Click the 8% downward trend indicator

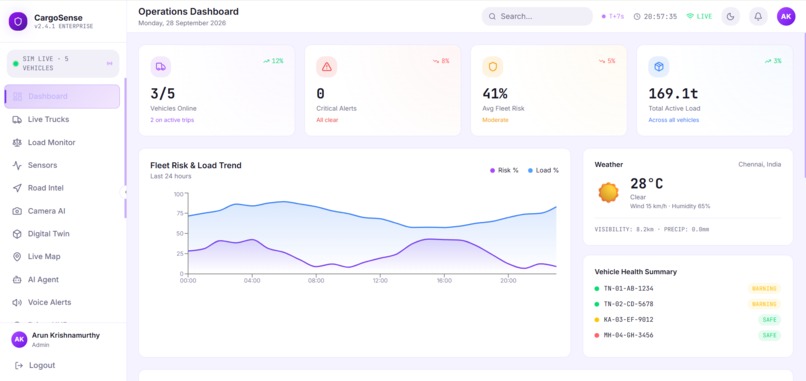click(x=441, y=61)
